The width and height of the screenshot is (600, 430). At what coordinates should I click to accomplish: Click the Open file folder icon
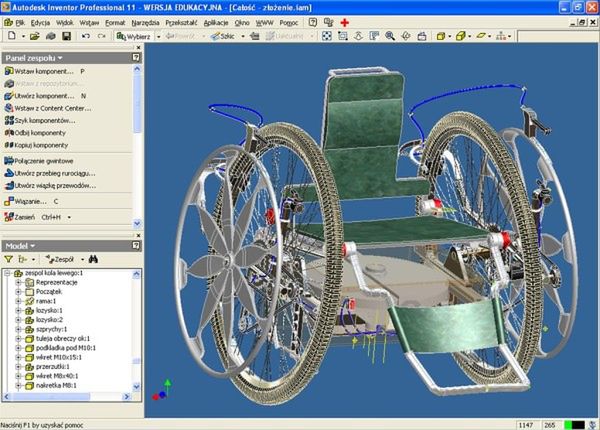point(35,36)
